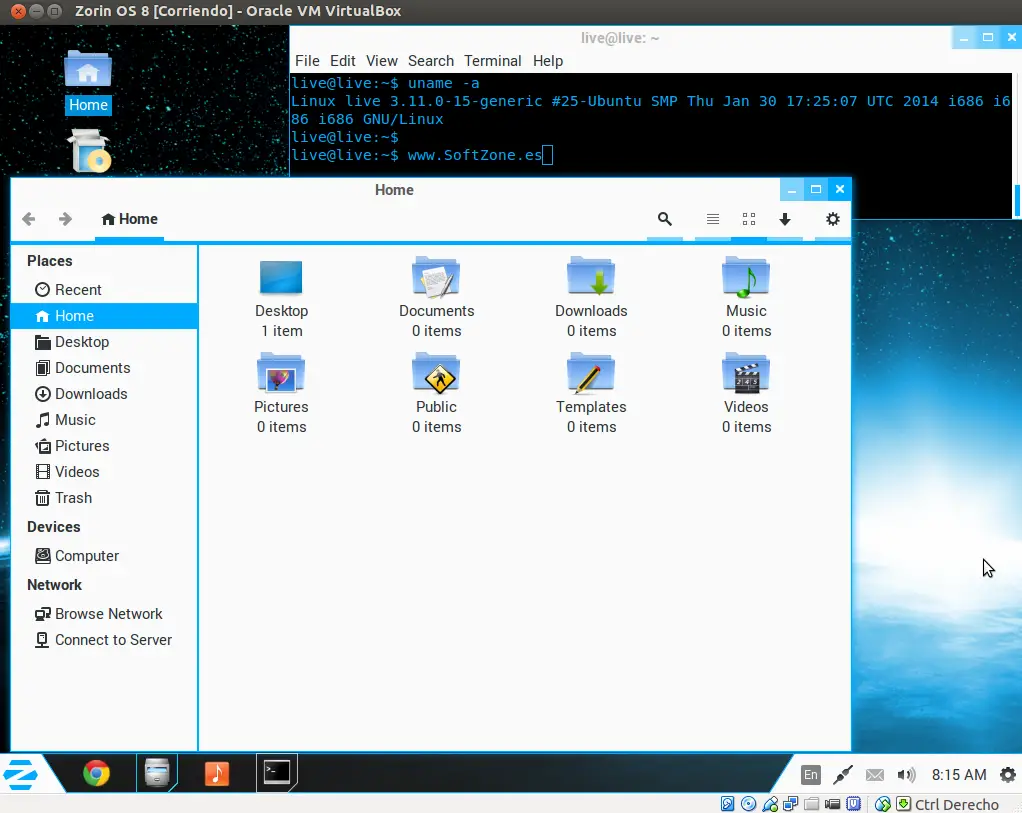Click the forward navigation arrow
The image size is (1022, 813).
[x=65, y=219]
